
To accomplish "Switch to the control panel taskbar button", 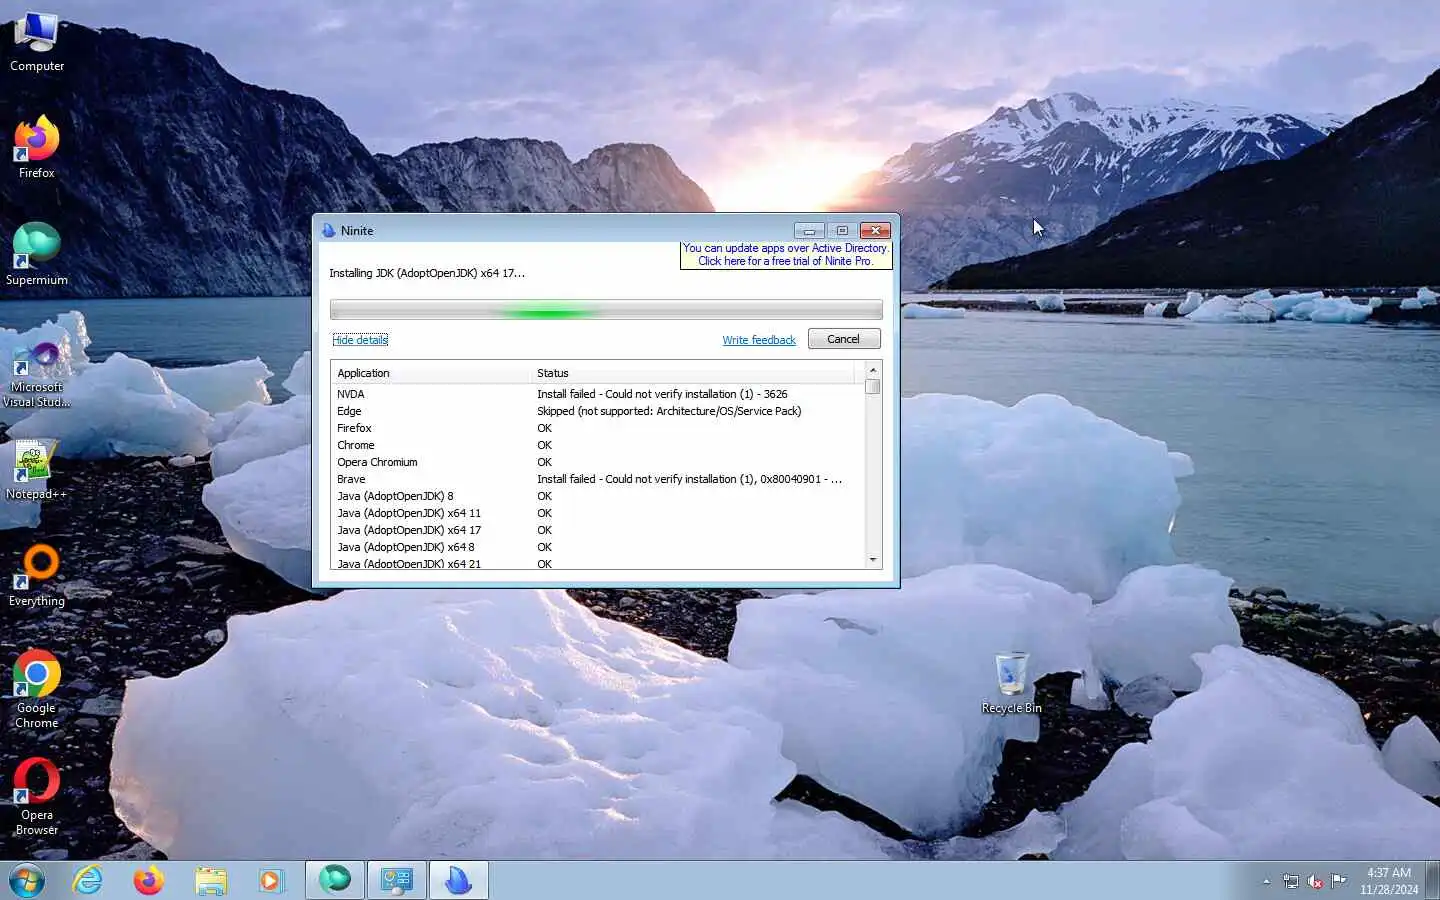I will pos(397,881).
